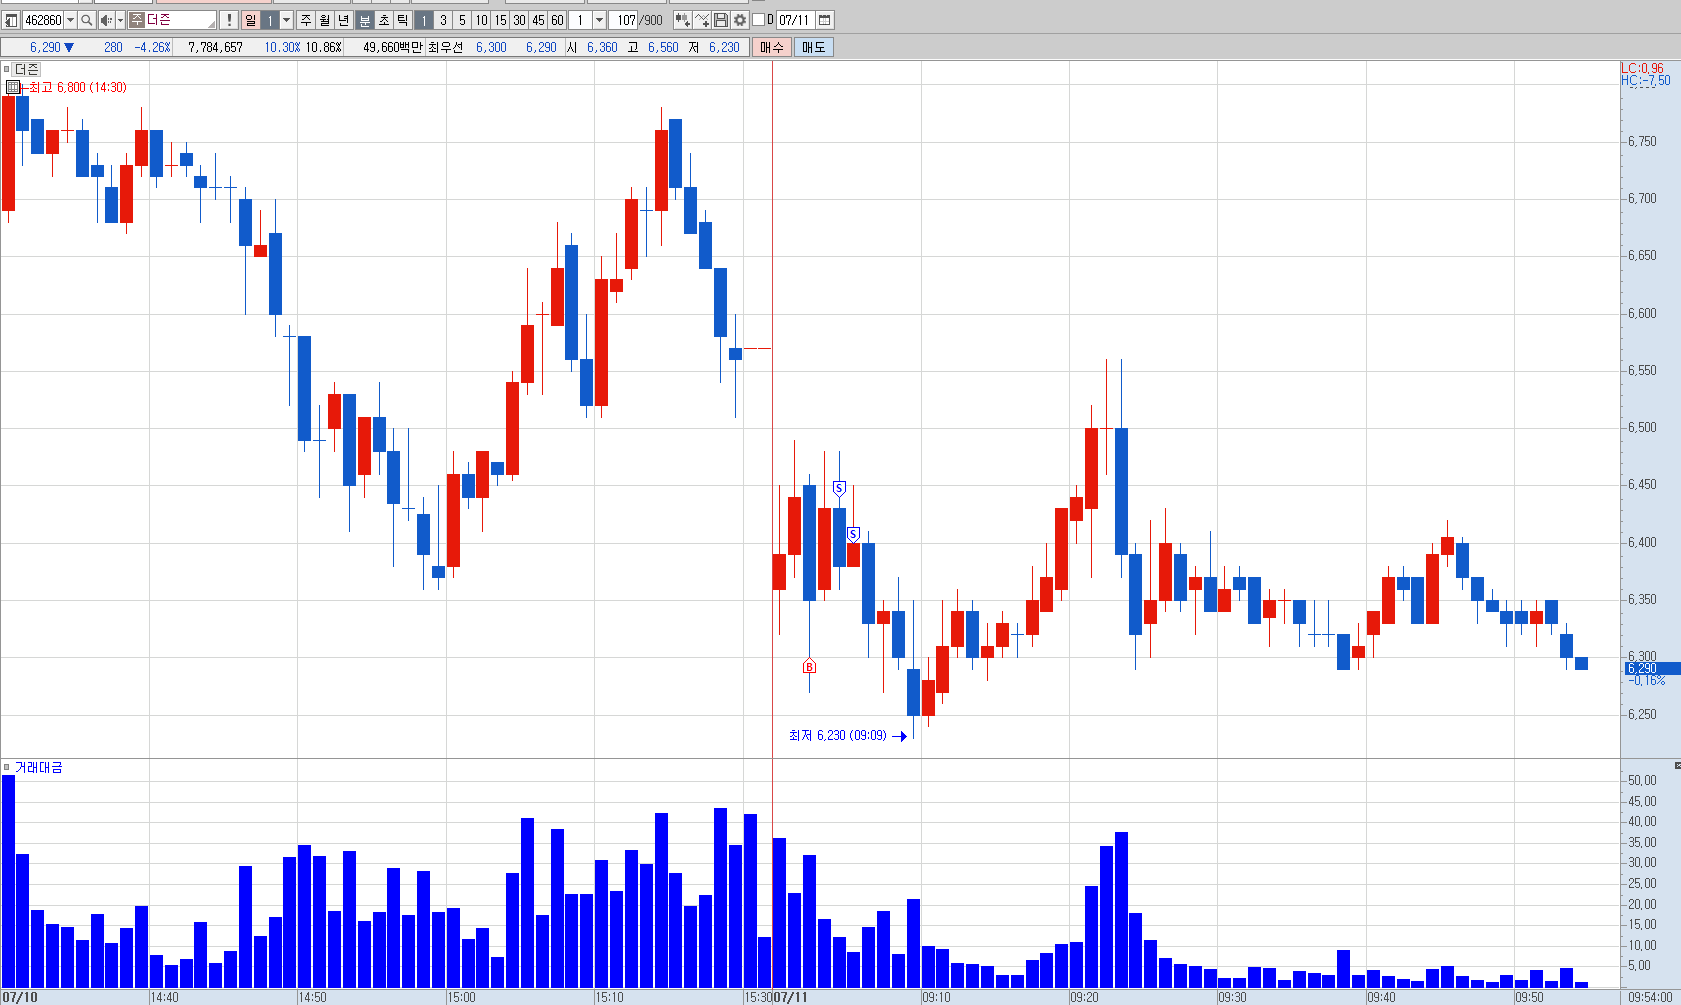
Task: Open the chart settings gear icon
Action: click(x=740, y=20)
